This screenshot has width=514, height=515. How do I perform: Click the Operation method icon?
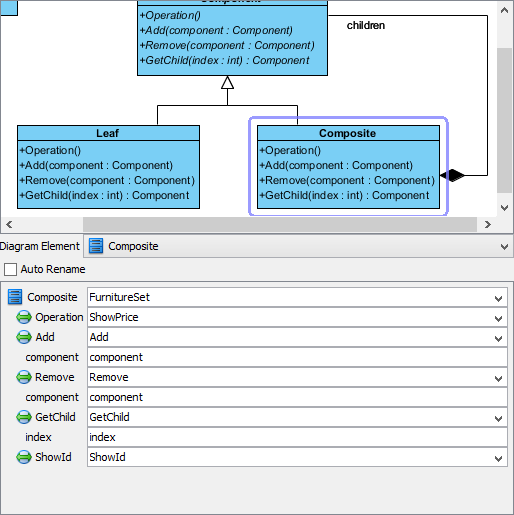(24, 317)
